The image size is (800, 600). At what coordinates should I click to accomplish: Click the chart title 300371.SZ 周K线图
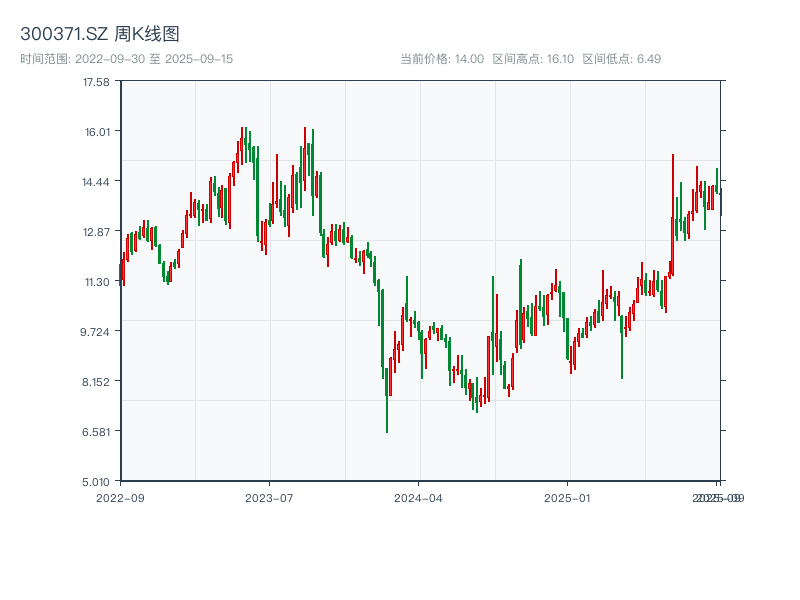tap(100, 34)
